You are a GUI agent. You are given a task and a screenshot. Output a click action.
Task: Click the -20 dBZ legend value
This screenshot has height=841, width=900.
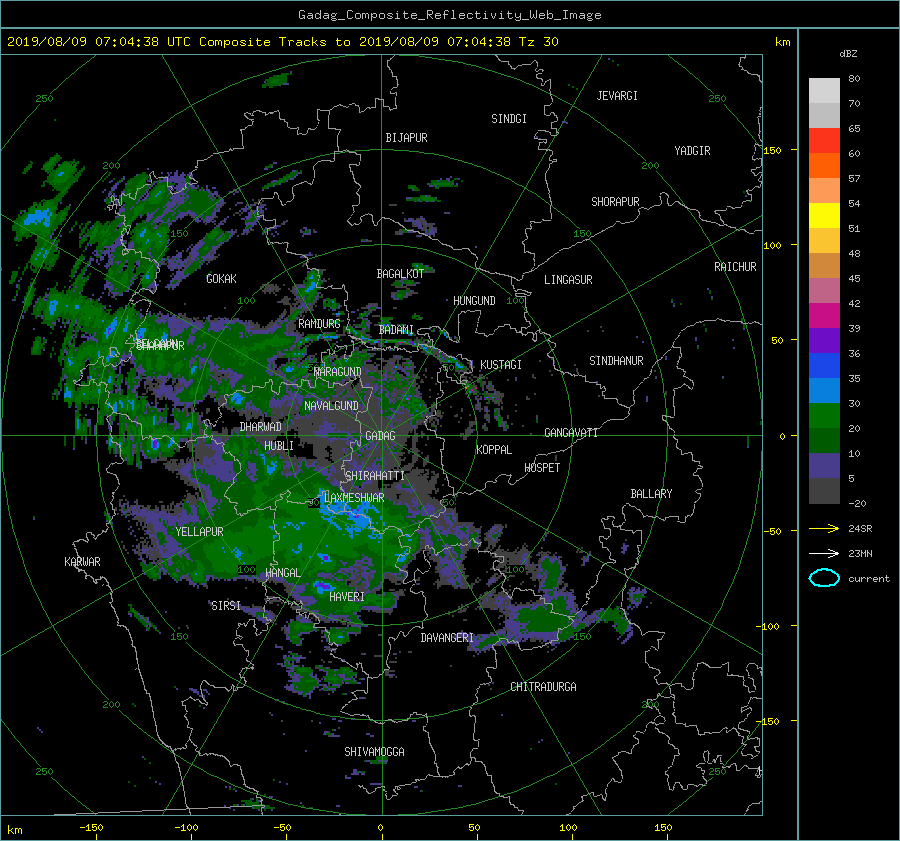click(857, 503)
